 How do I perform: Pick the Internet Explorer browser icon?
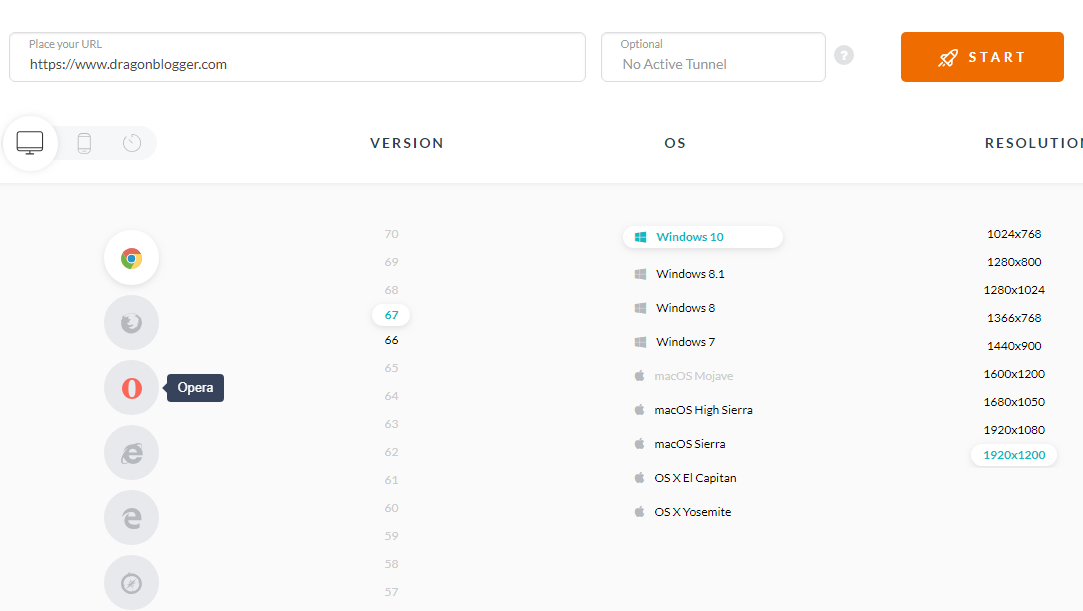coord(131,453)
